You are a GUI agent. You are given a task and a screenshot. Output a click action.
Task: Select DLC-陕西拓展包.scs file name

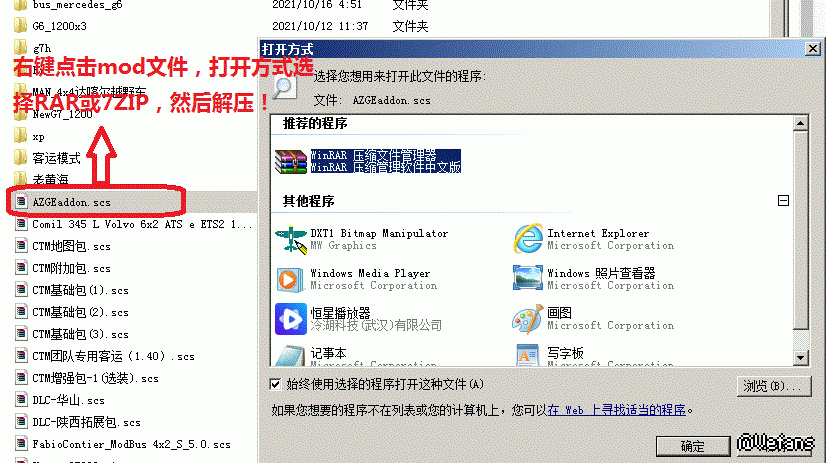click(x=86, y=422)
